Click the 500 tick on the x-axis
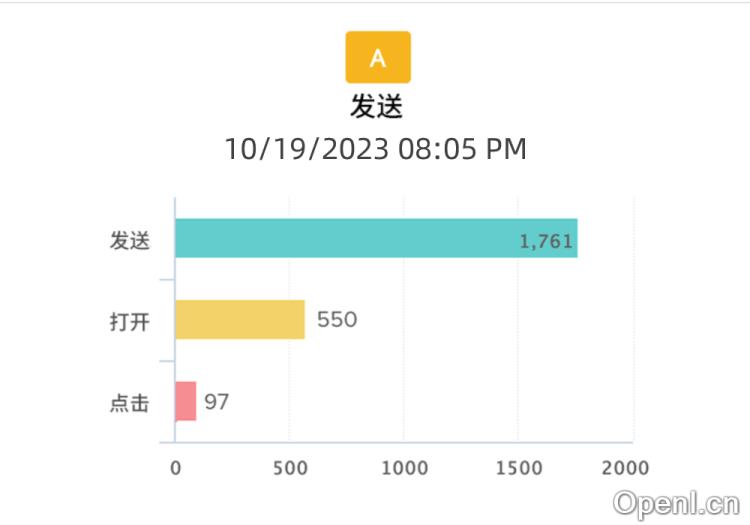The height and width of the screenshot is (525, 750). (x=290, y=468)
